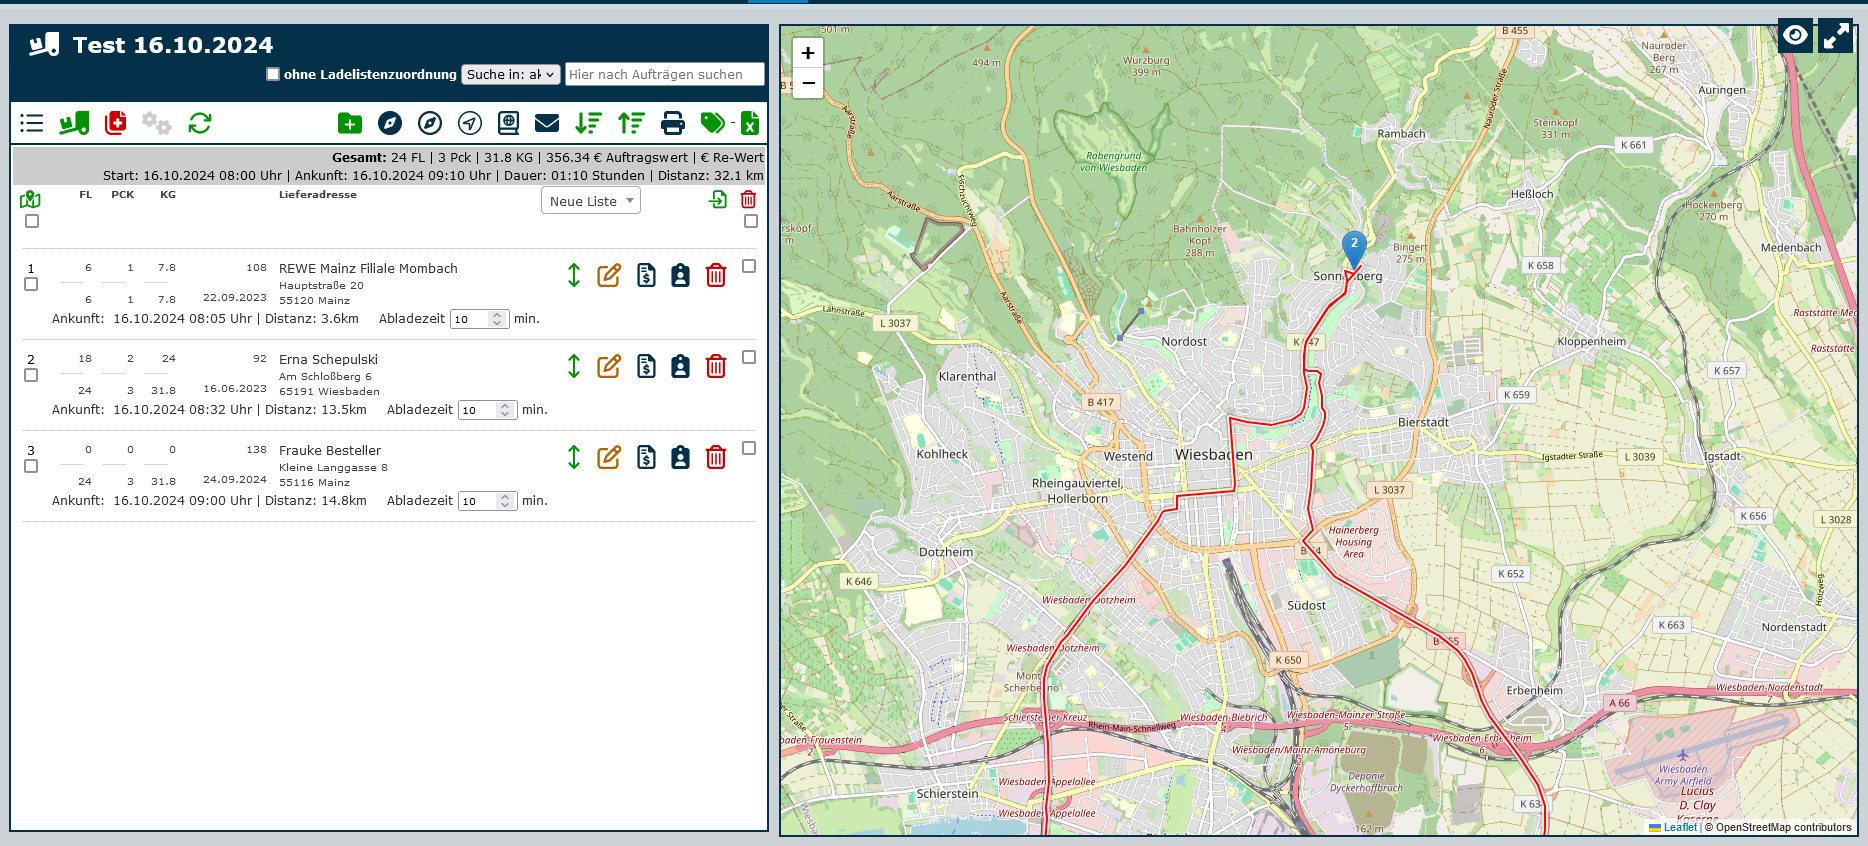Zoom in on the map
This screenshot has height=846, width=1868.
coord(808,53)
